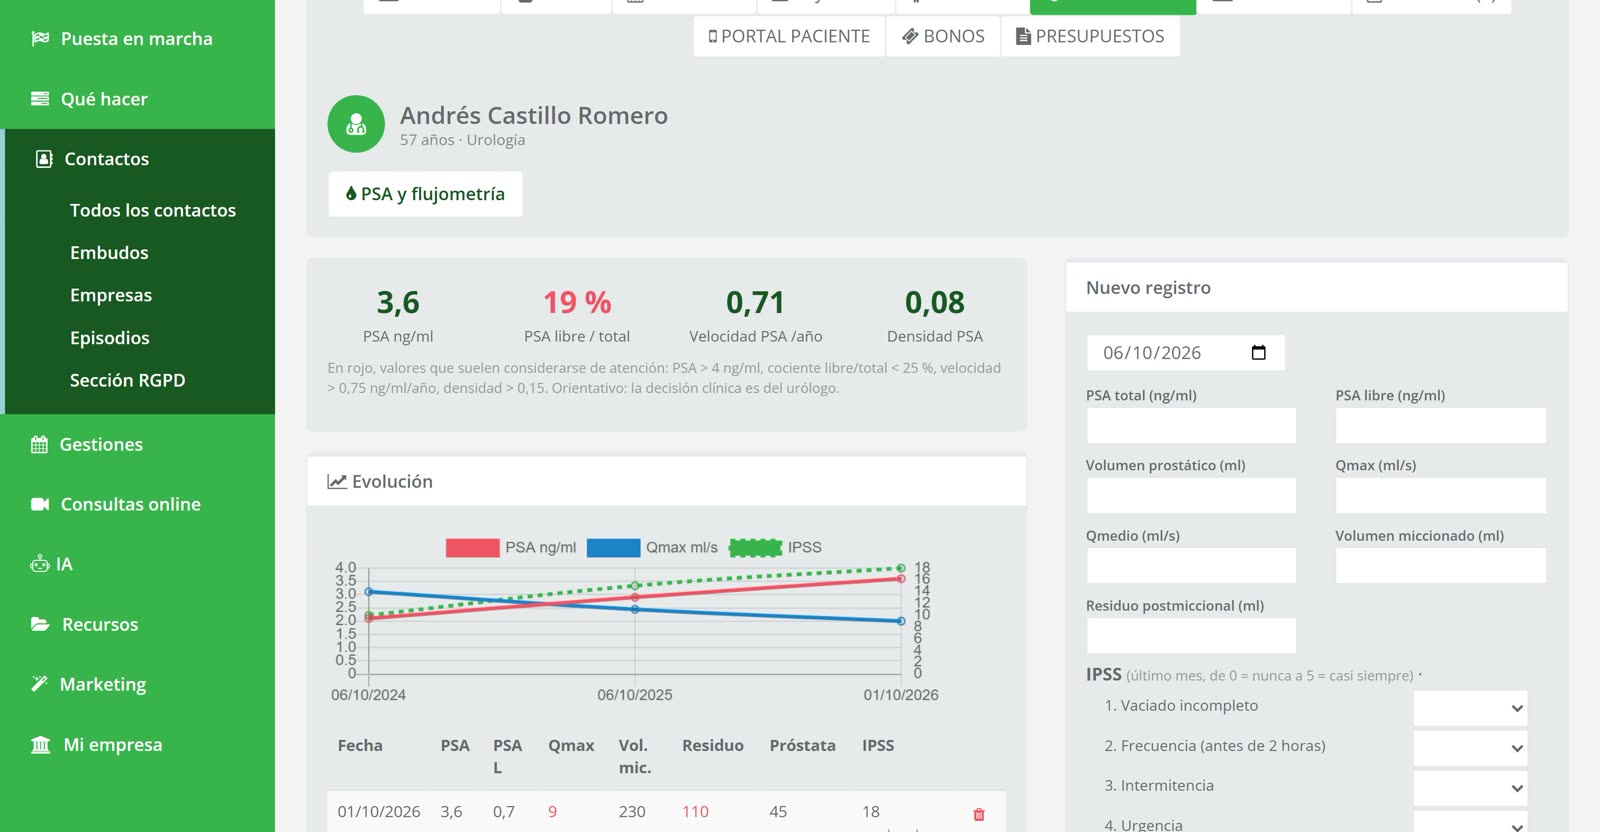
Task: Focus the Volumen prostático (ml) field
Action: 1191,496
